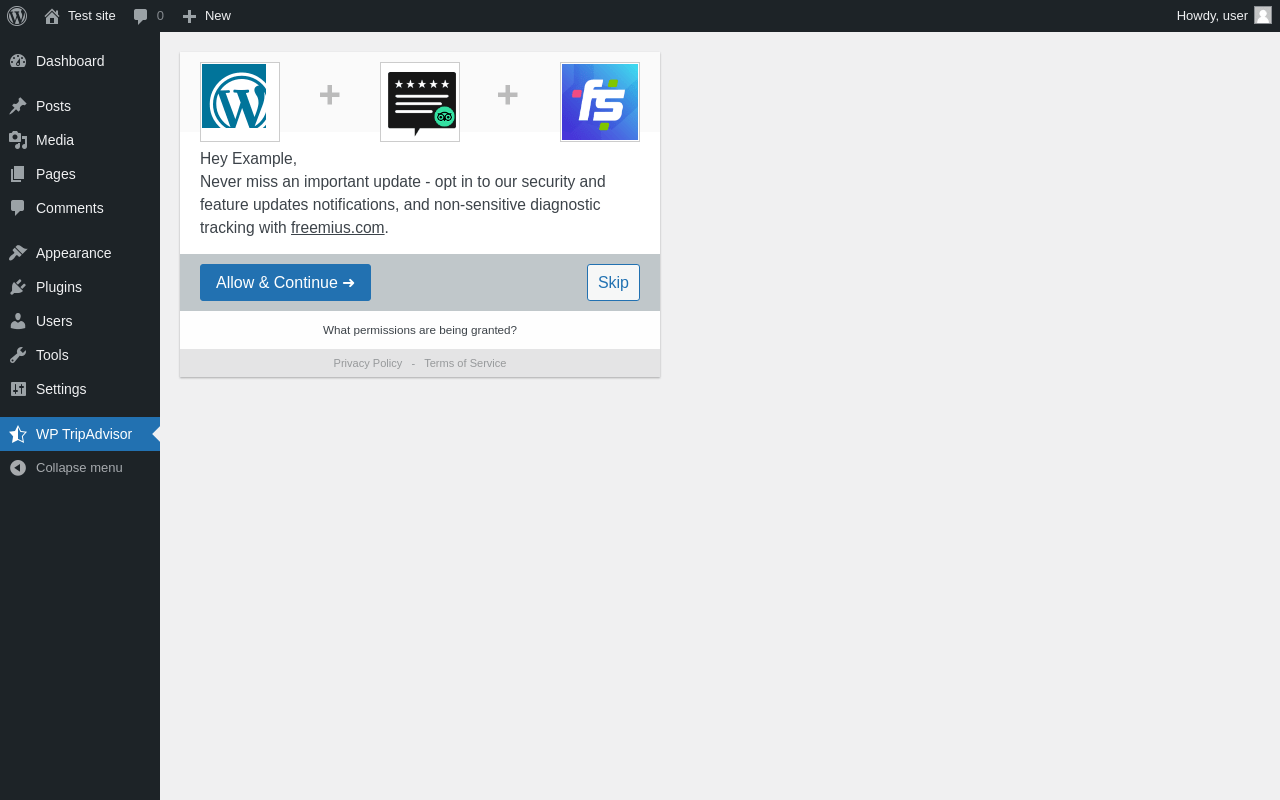Click the home icon beside Test site
1280x800 pixels.
point(52,16)
